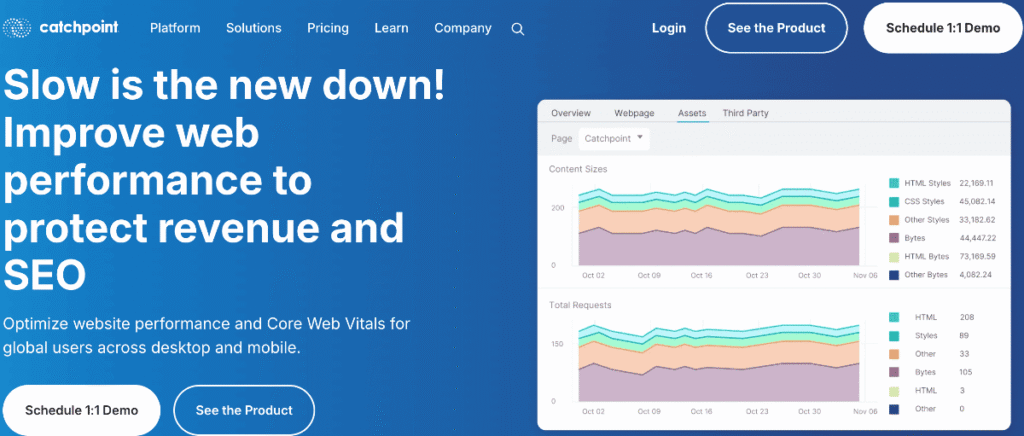The image size is (1024, 436).
Task: Click the HTML Styles legend swatch
Action: 894,183
